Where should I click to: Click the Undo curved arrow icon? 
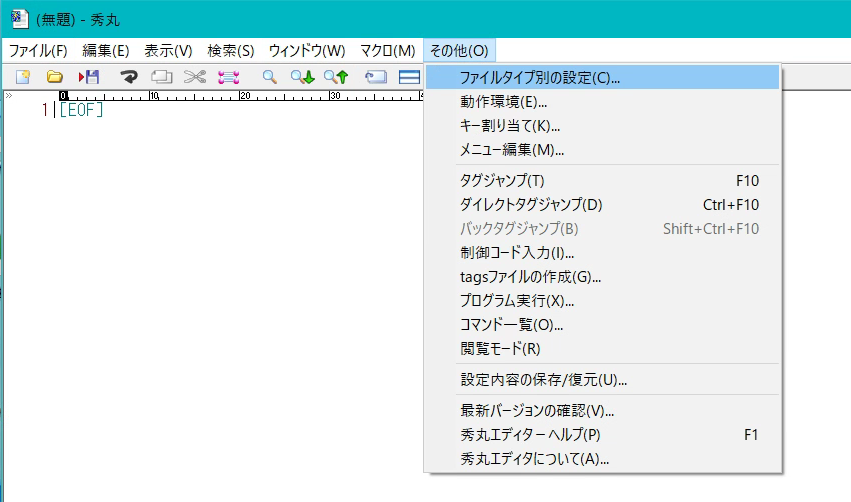(129, 77)
